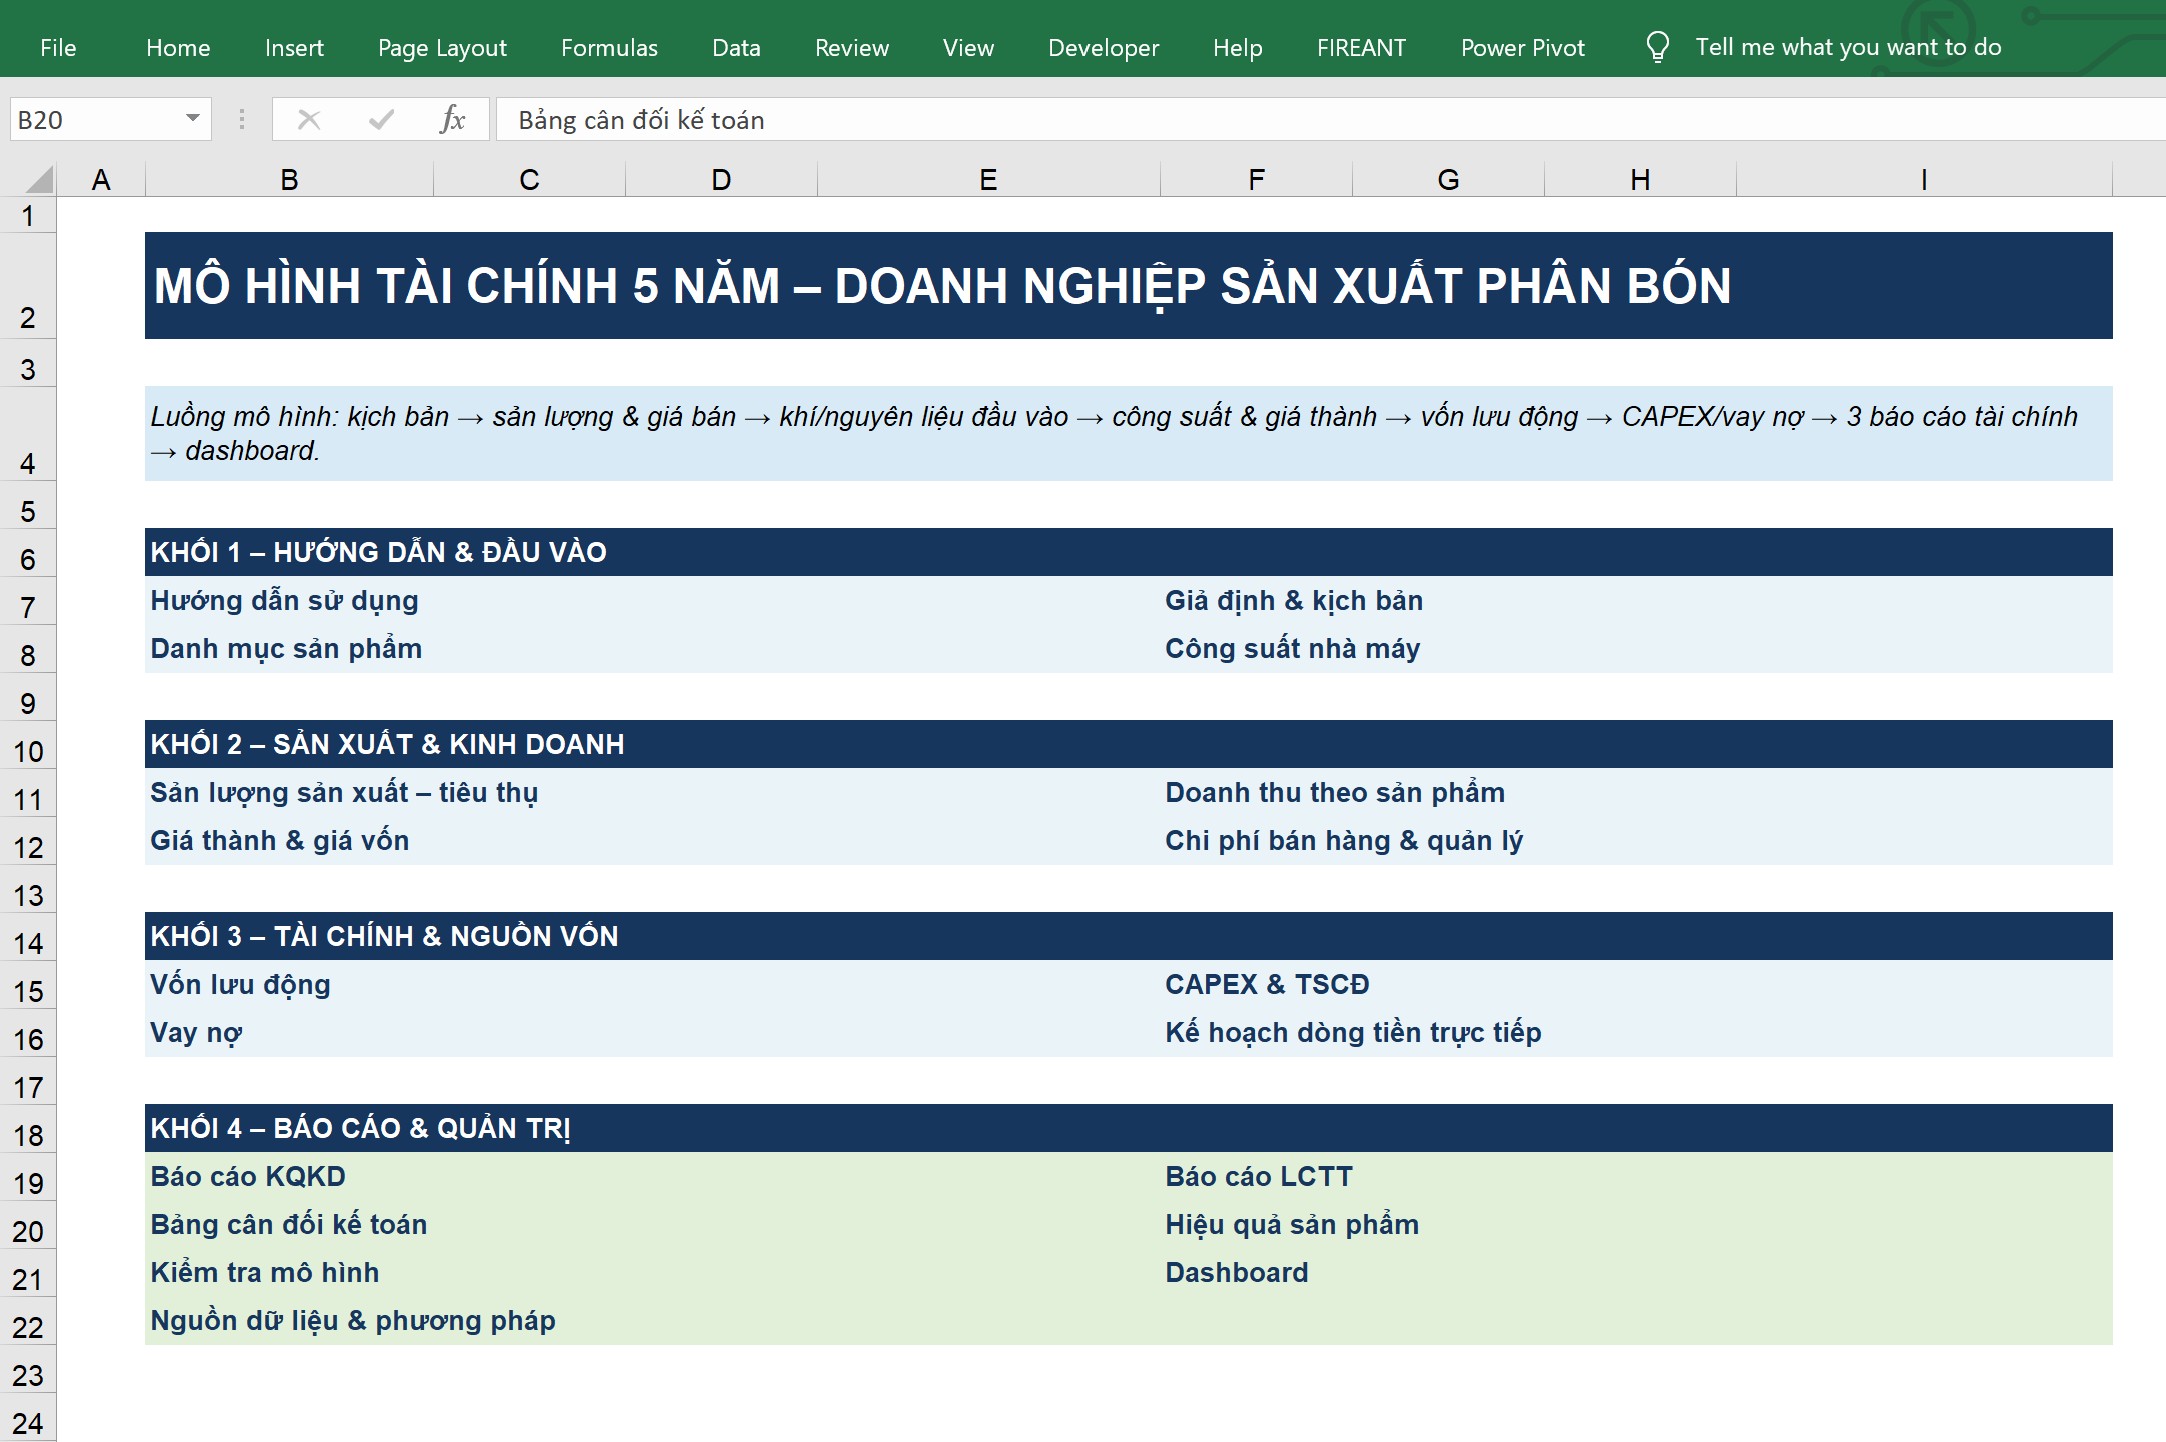Click KHỐI 2 – SẢN XUẤT & KINH DOANH header
Image resolution: width=2166 pixels, height=1442 pixels.
[x=1128, y=744]
